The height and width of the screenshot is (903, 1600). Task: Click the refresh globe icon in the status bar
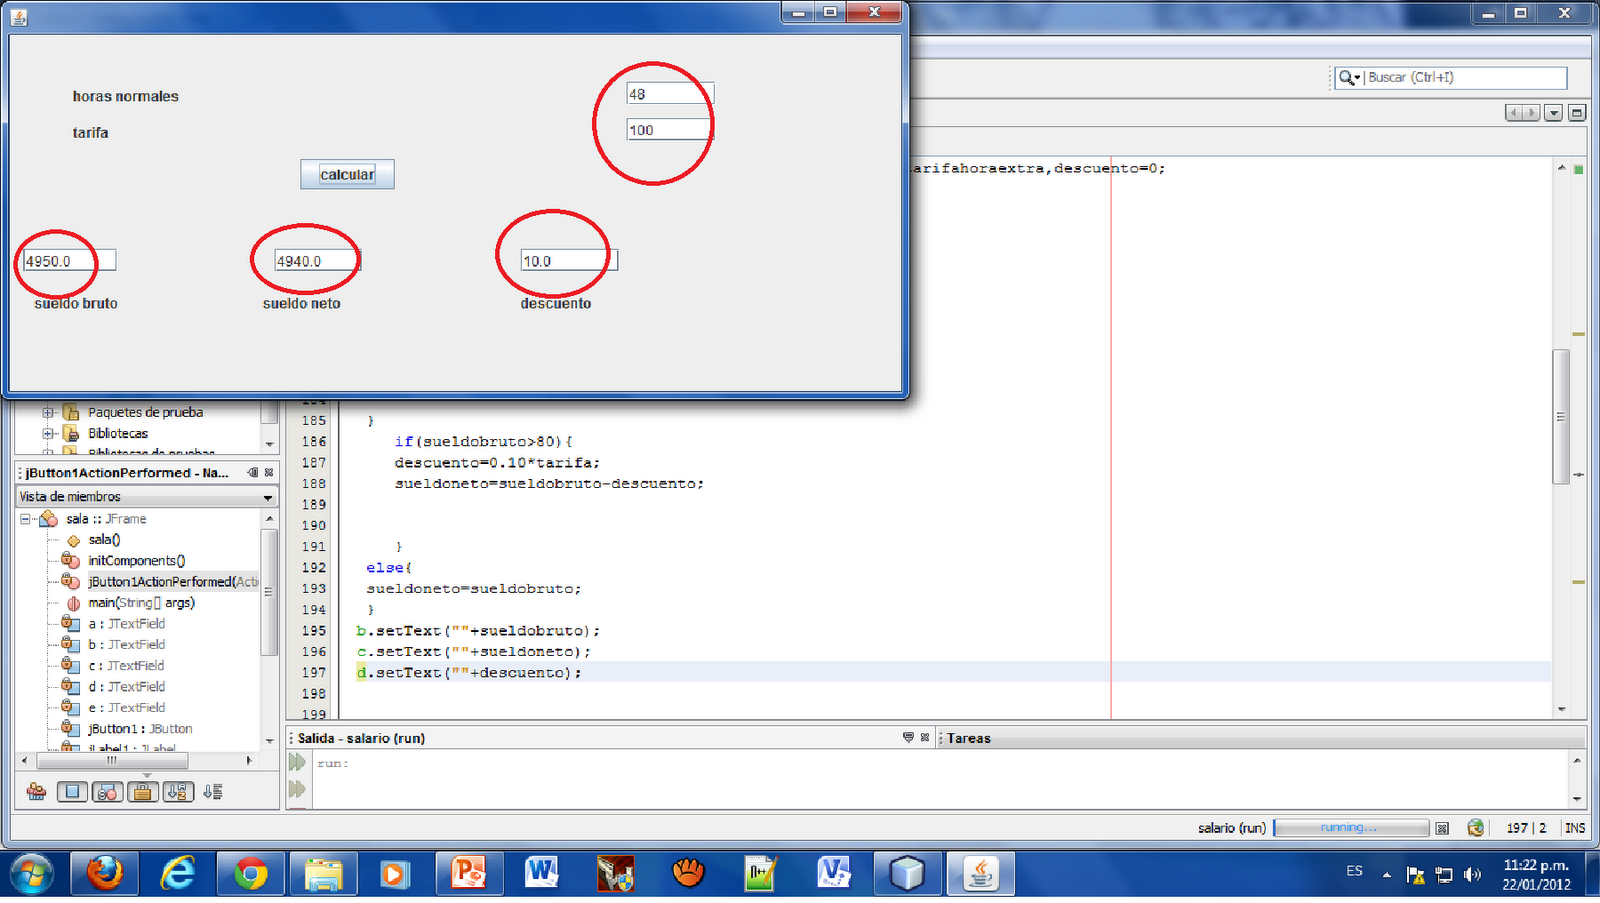click(1477, 827)
